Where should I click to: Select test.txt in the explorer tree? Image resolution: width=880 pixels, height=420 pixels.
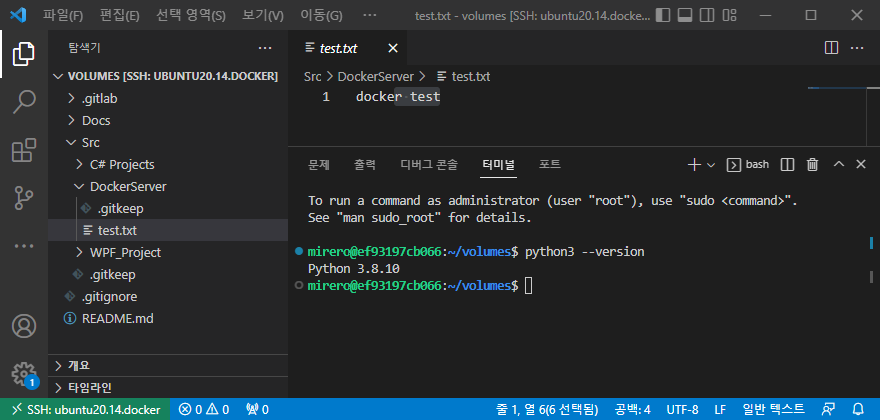coord(168,230)
